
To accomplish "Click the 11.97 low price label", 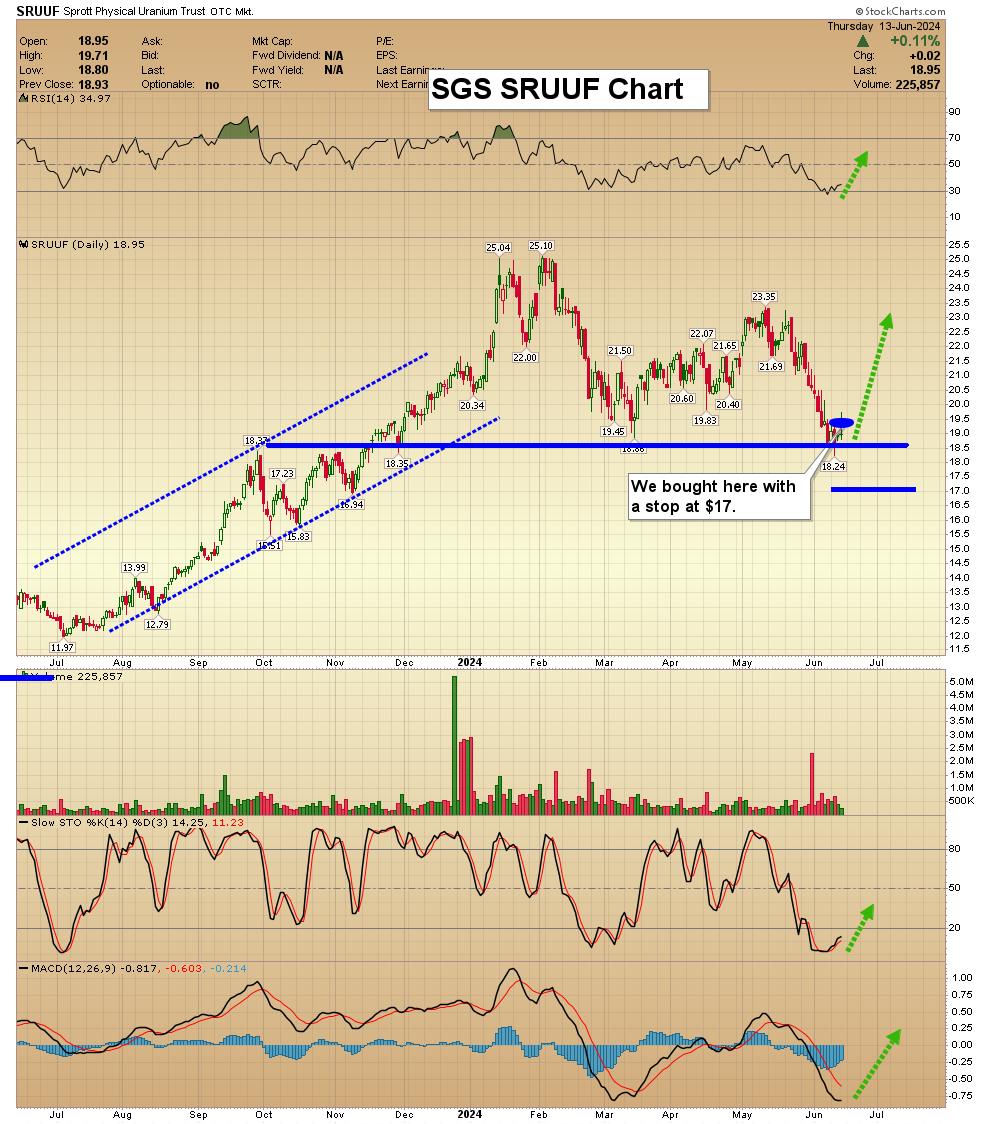I will pyautogui.click(x=62, y=647).
